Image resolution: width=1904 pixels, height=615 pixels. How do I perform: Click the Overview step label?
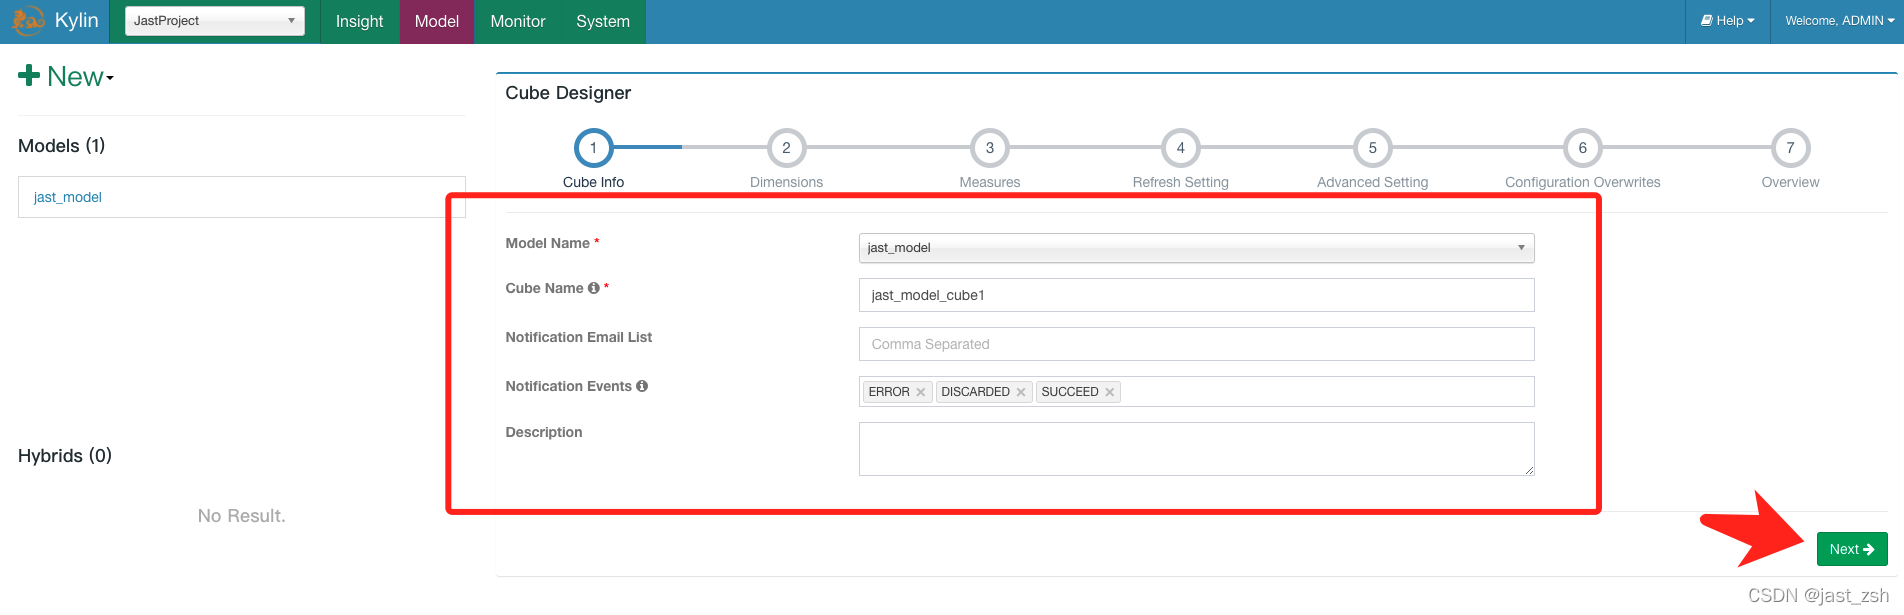(1791, 182)
